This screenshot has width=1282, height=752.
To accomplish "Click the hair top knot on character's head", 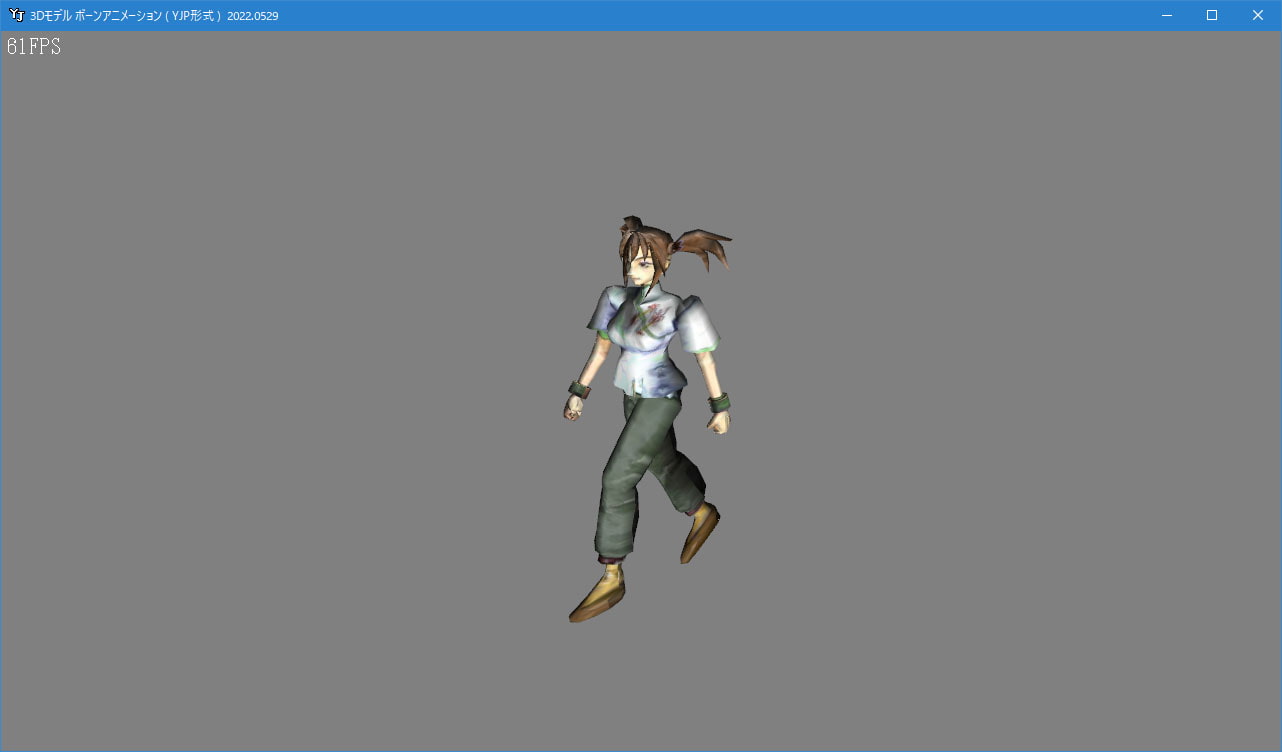I will click(x=632, y=223).
